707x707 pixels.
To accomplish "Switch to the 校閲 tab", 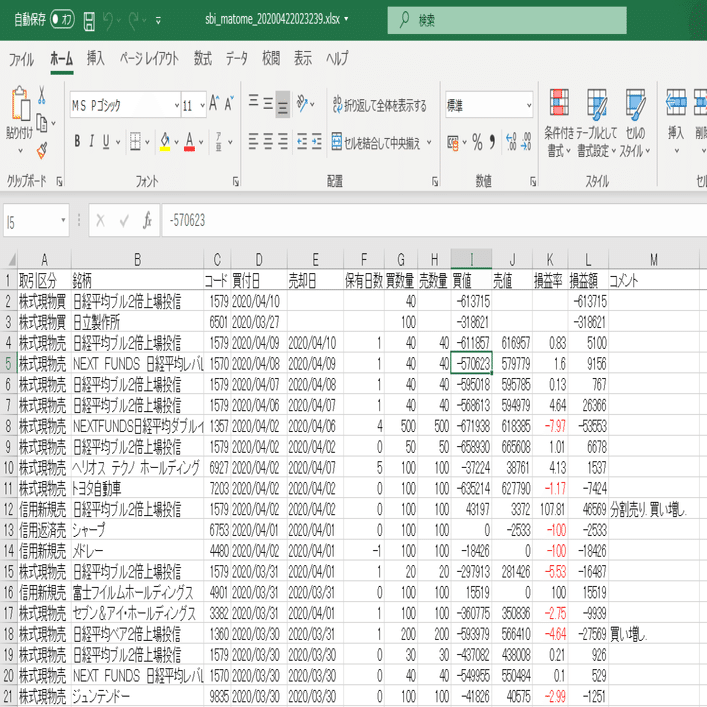I will click(x=271, y=58).
